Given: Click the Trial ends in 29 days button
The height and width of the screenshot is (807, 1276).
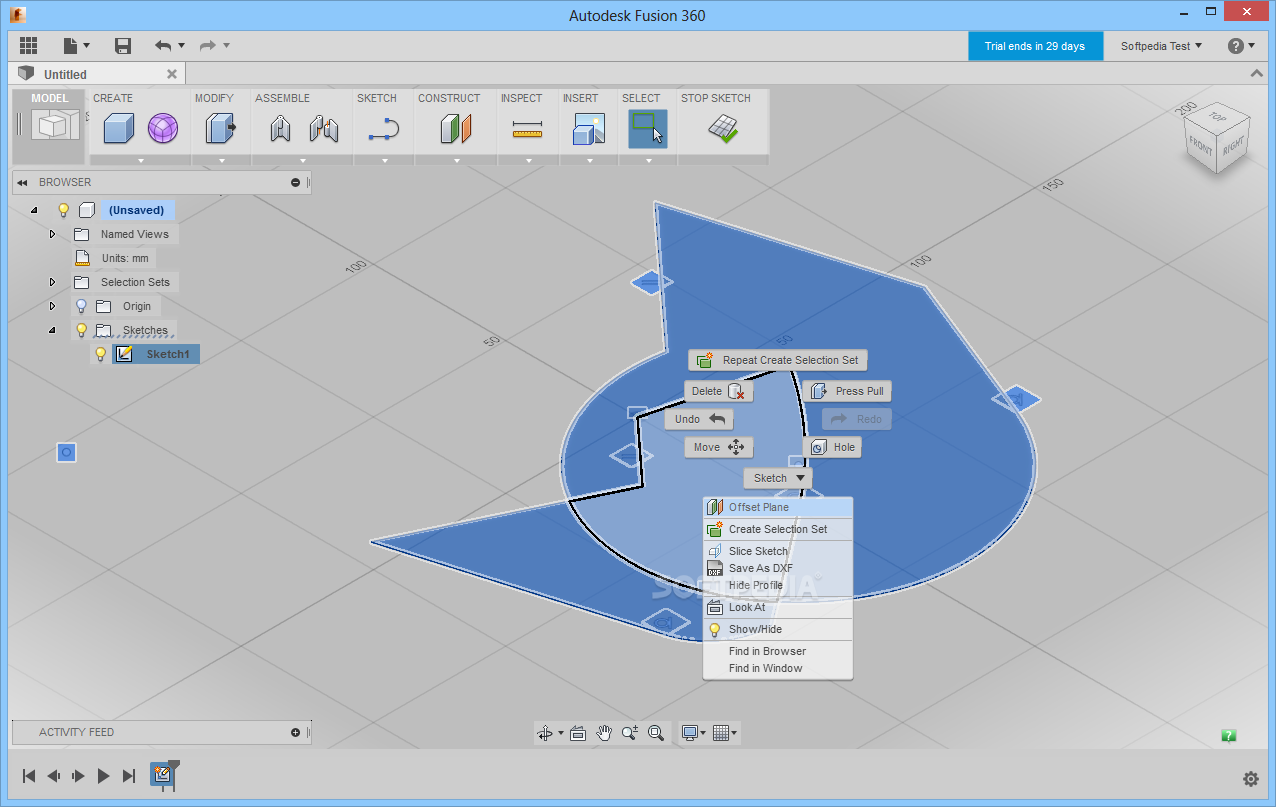Looking at the screenshot, I should click(x=1035, y=46).
